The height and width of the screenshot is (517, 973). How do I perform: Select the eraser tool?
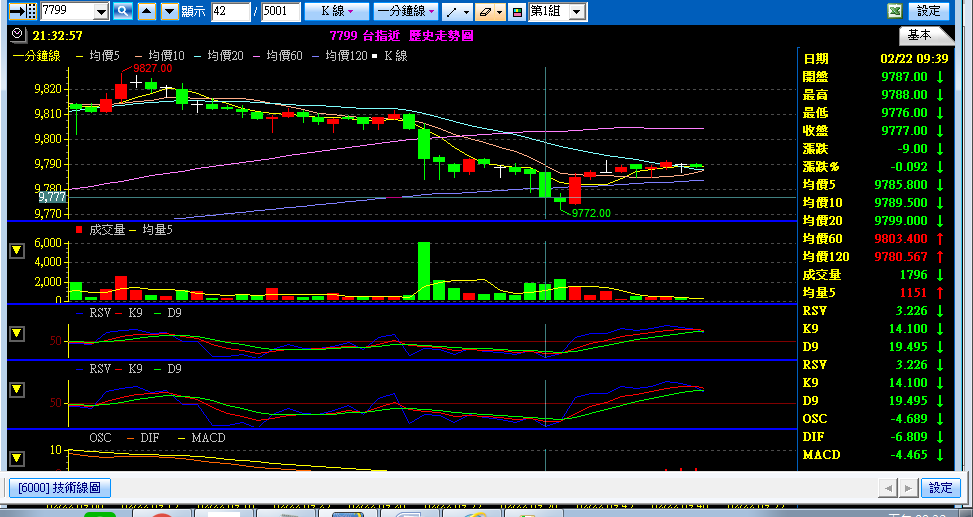(485, 11)
